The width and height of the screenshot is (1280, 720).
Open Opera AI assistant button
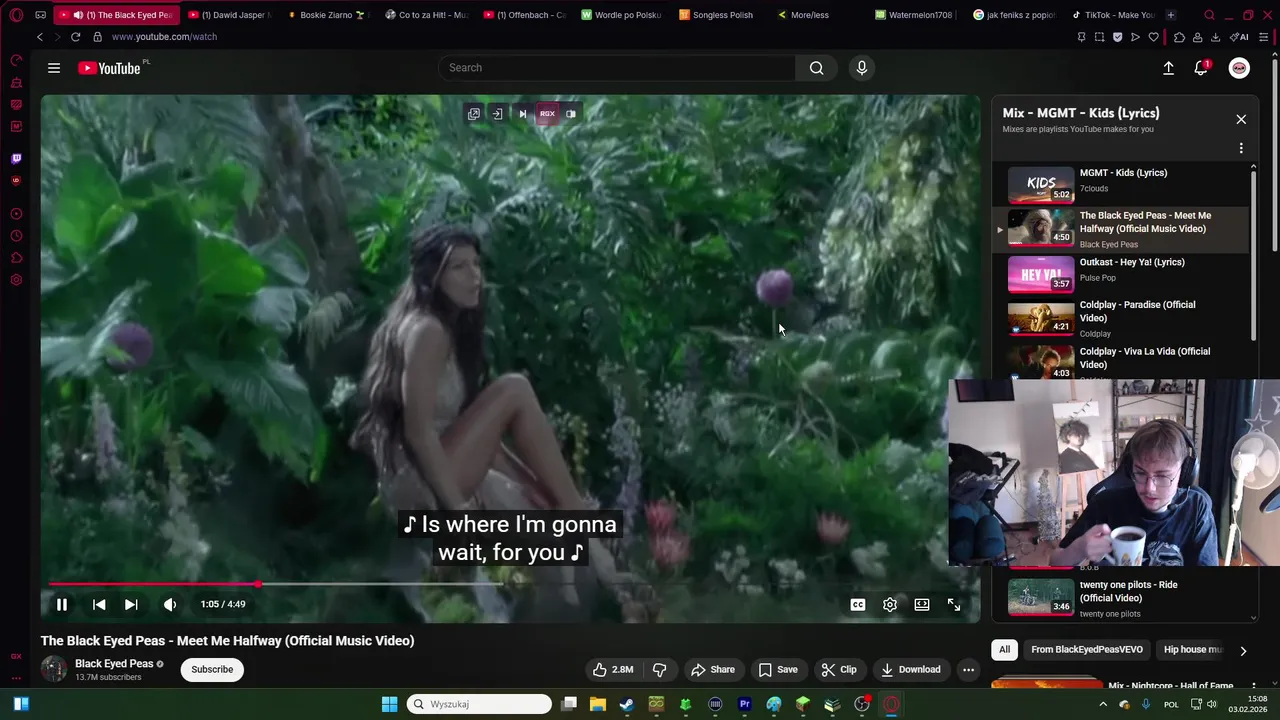pyautogui.click(x=1241, y=37)
